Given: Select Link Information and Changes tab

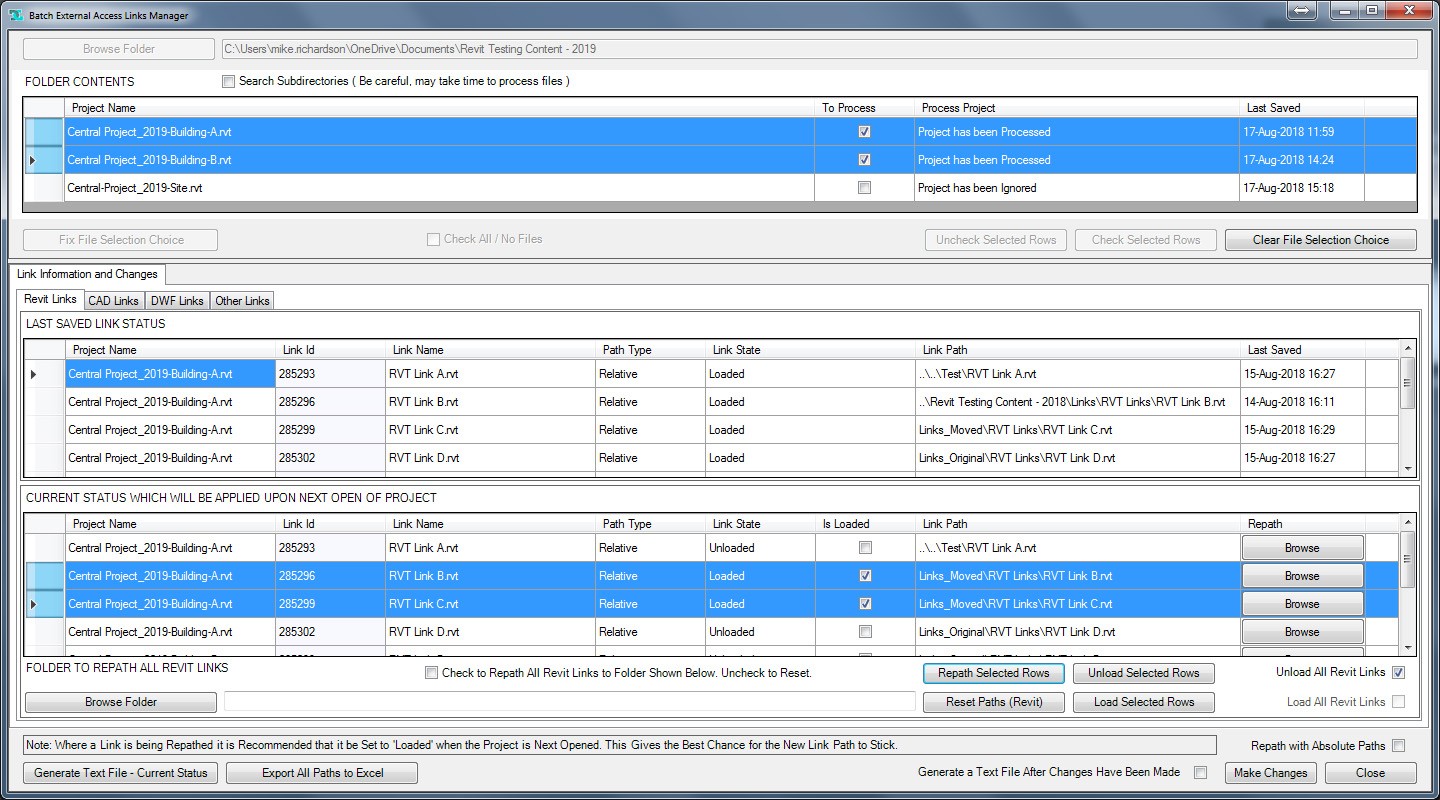Looking at the screenshot, I should [87, 274].
